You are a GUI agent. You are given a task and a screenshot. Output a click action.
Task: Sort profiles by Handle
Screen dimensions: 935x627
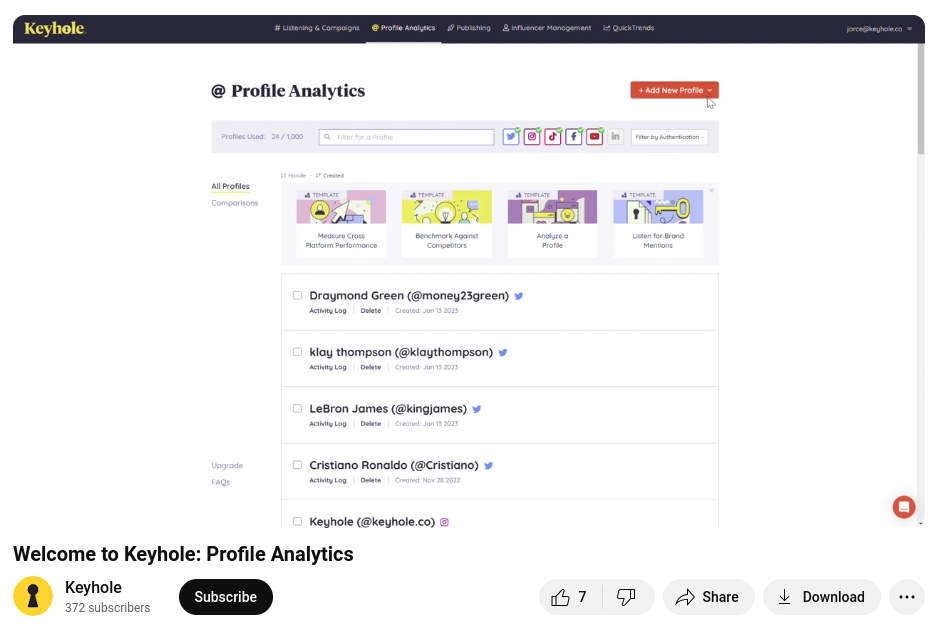(293, 175)
